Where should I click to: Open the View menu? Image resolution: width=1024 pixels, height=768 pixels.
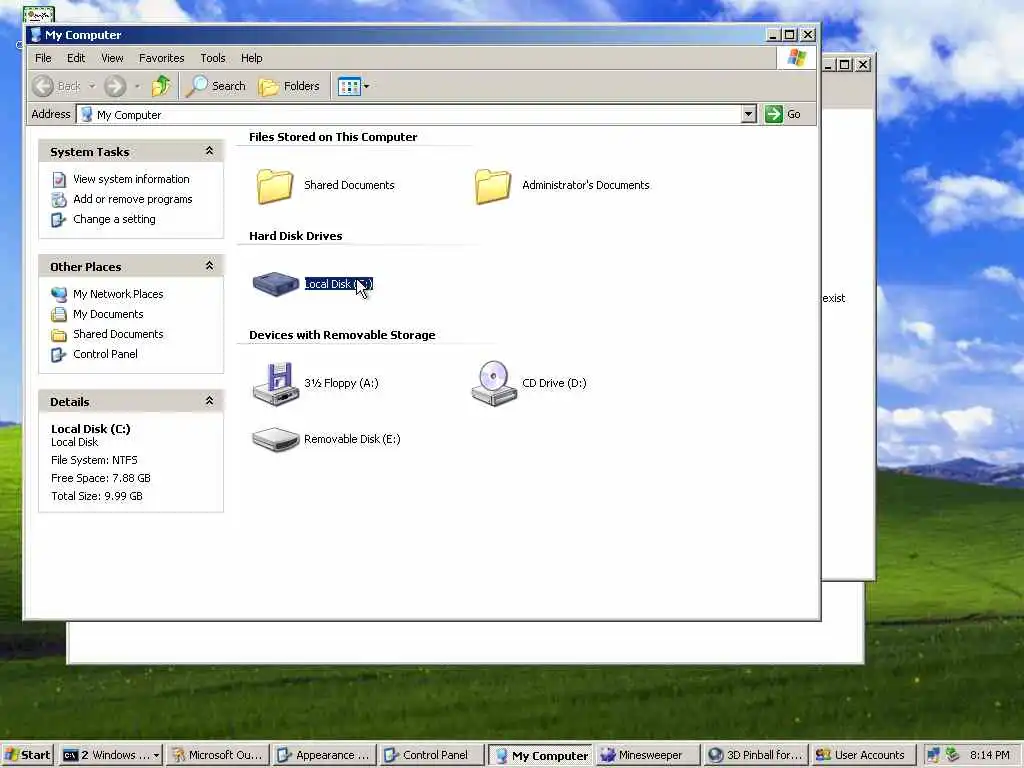[x=112, y=58]
